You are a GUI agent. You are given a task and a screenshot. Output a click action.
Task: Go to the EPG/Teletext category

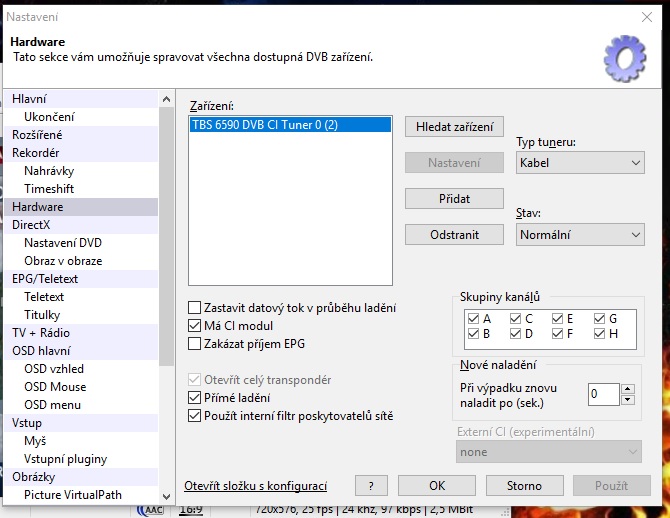click(45, 279)
